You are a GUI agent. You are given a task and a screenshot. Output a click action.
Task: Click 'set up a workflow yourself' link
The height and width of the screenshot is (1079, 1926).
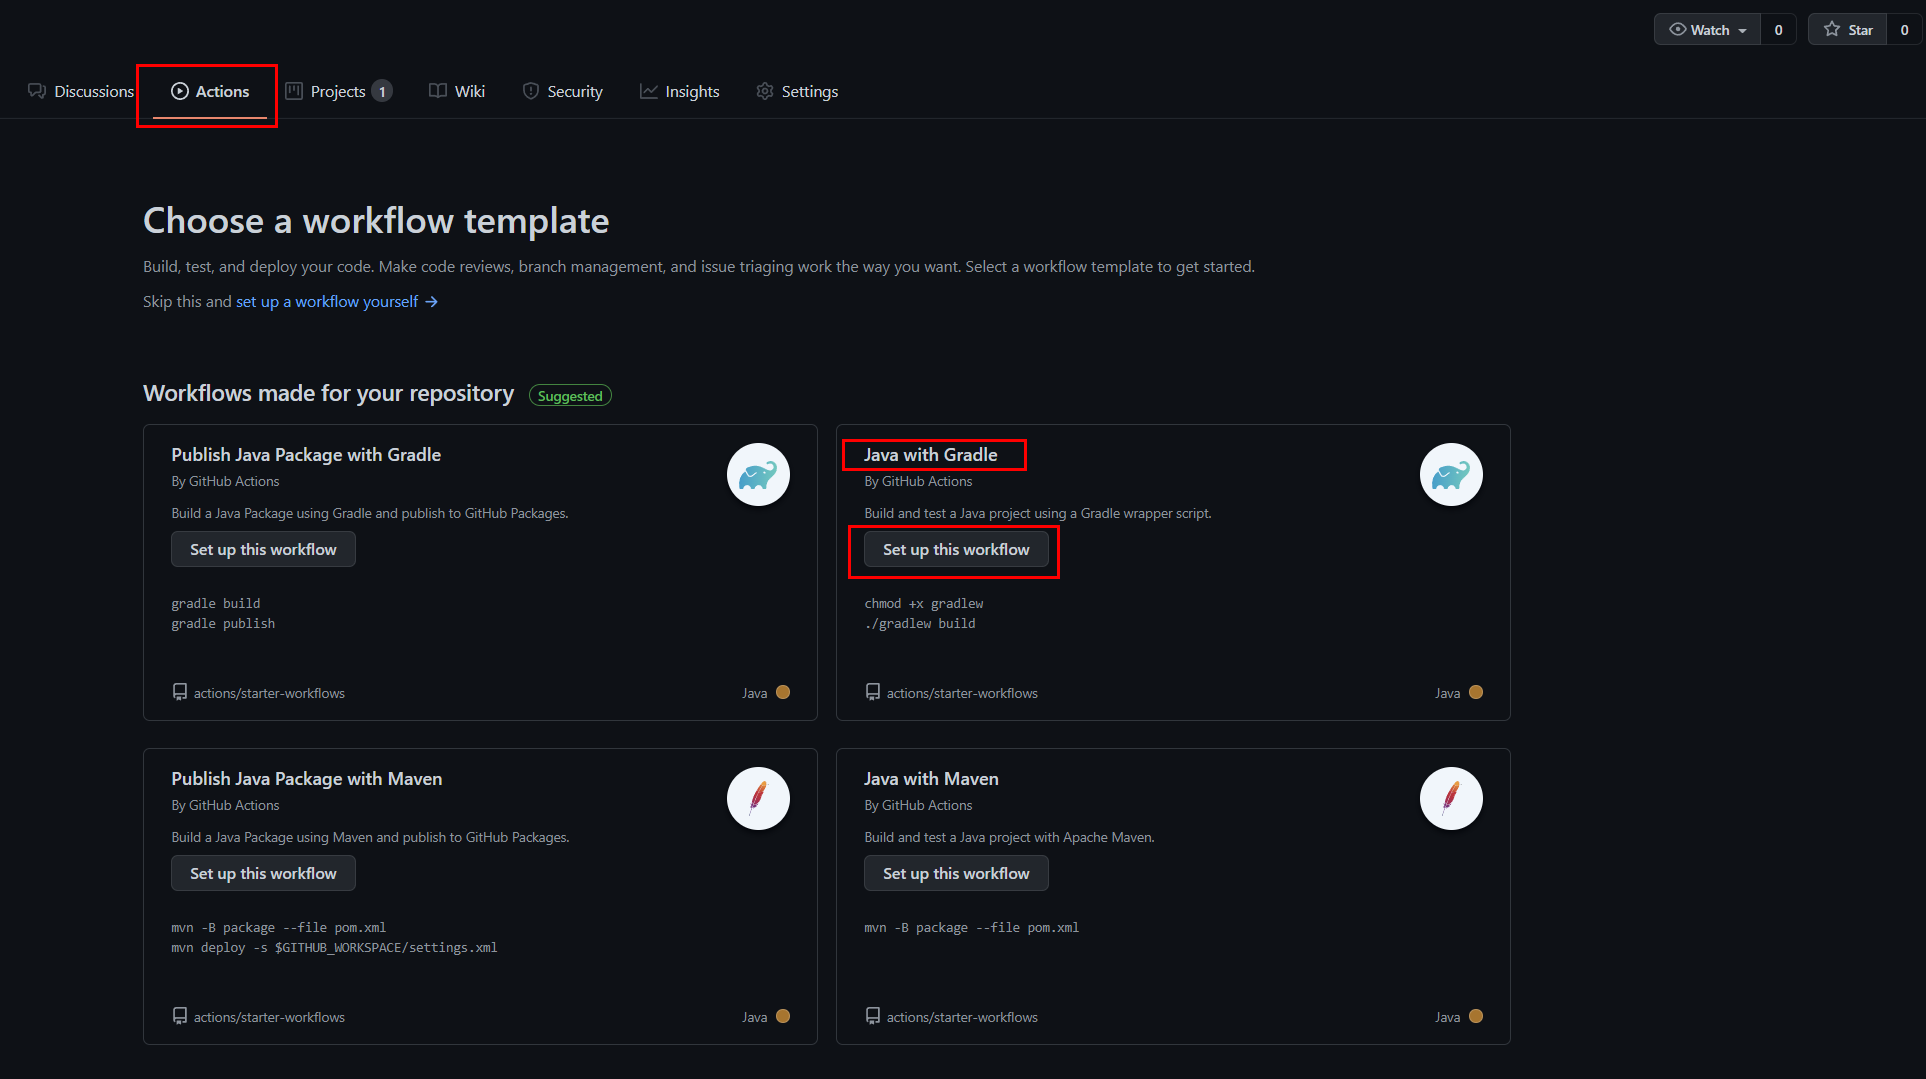(327, 301)
